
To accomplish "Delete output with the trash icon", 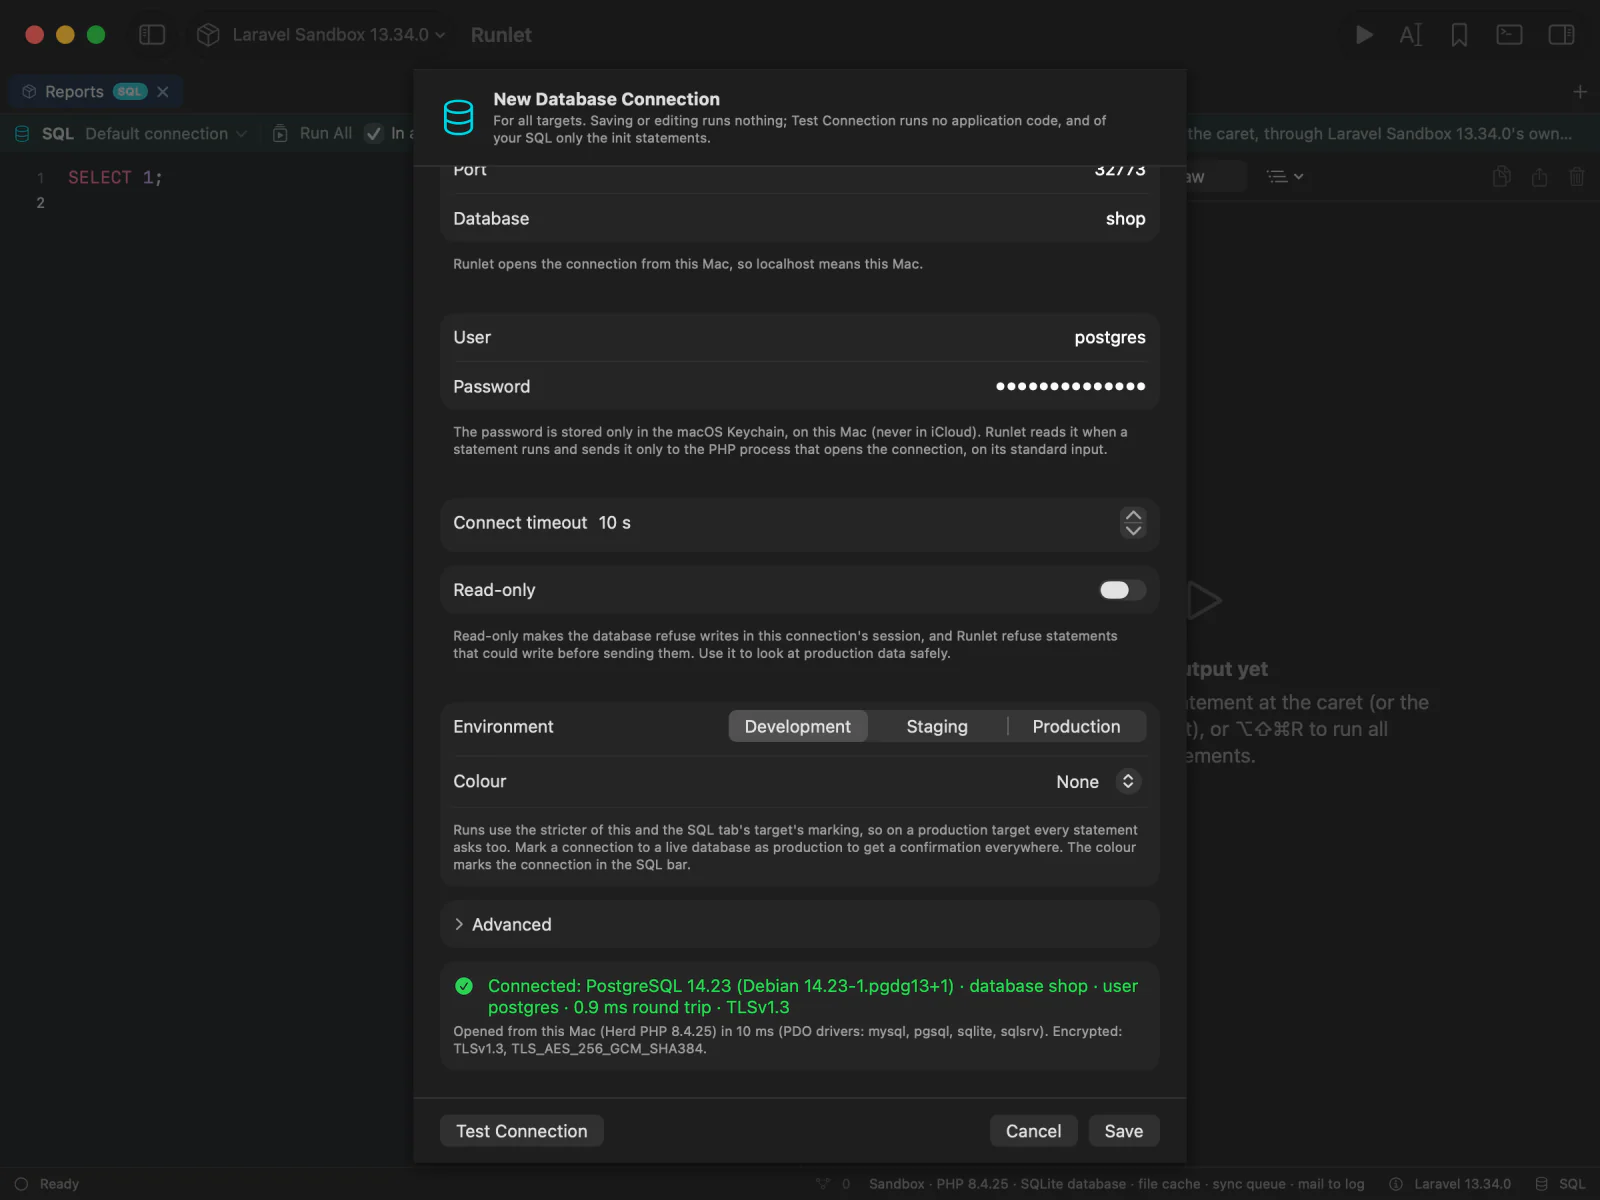I will point(1577,177).
